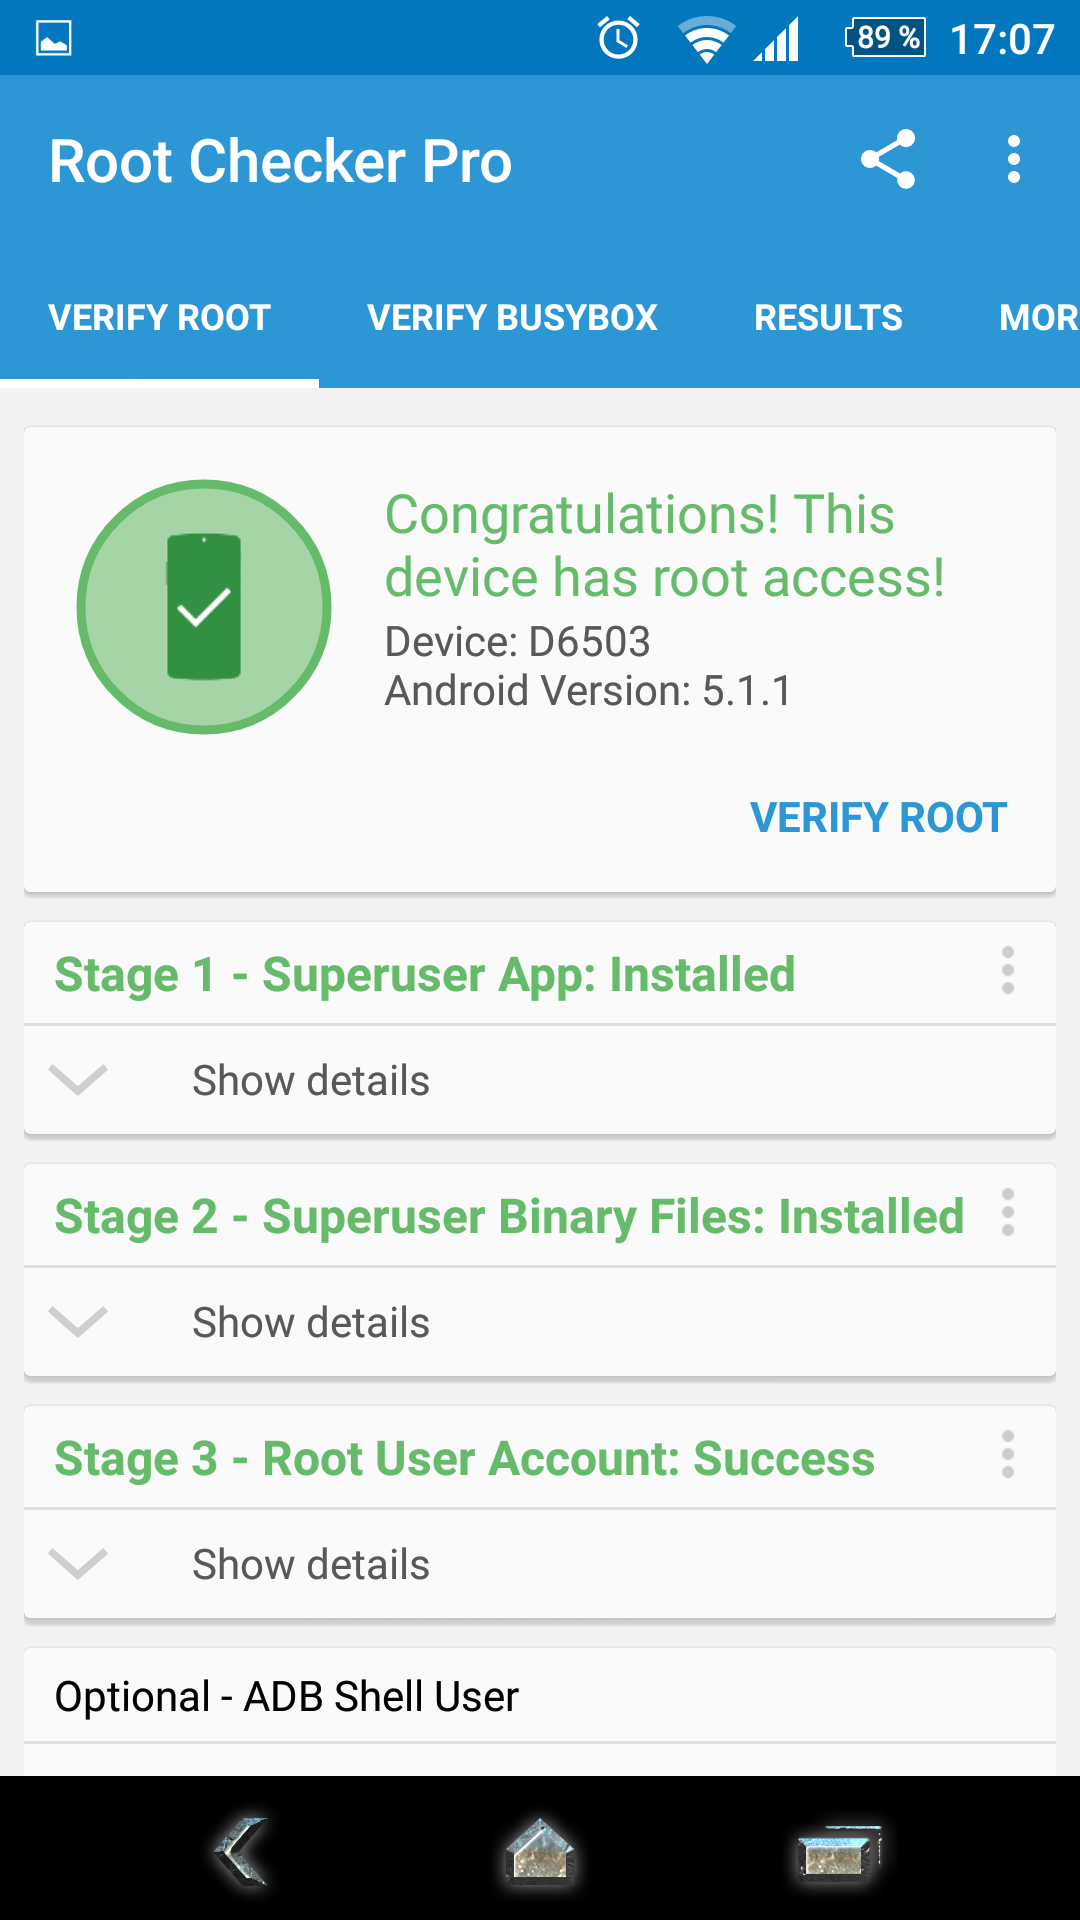The width and height of the screenshot is (1080, 1920).
Task: Open Stage 2 Superuser Binary options menu
Action: coord(1007,1213)
